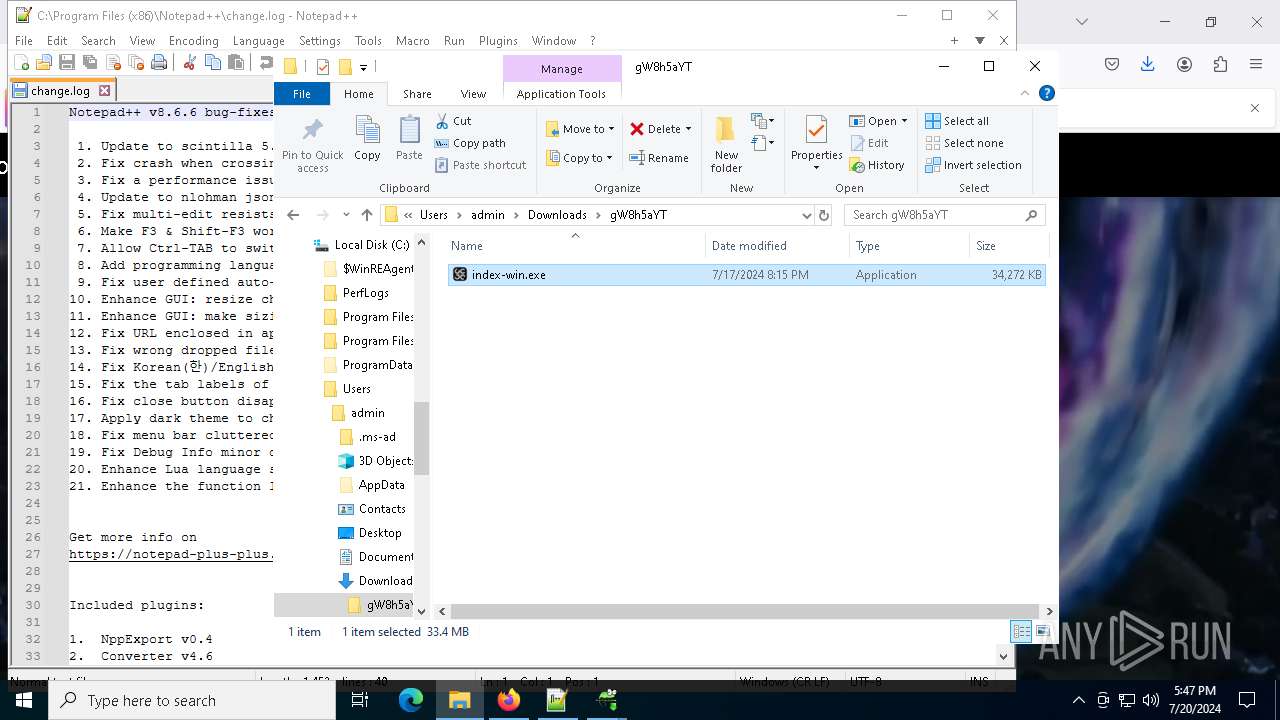Click Open file icon in Notepad++ toolbar
This screenshot has width=1280, height=720.
pos(44,63)
